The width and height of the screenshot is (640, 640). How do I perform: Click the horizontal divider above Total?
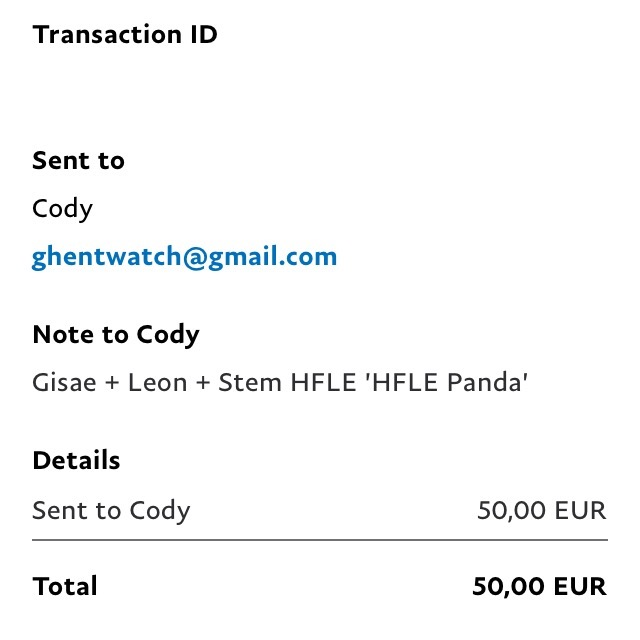320,540
